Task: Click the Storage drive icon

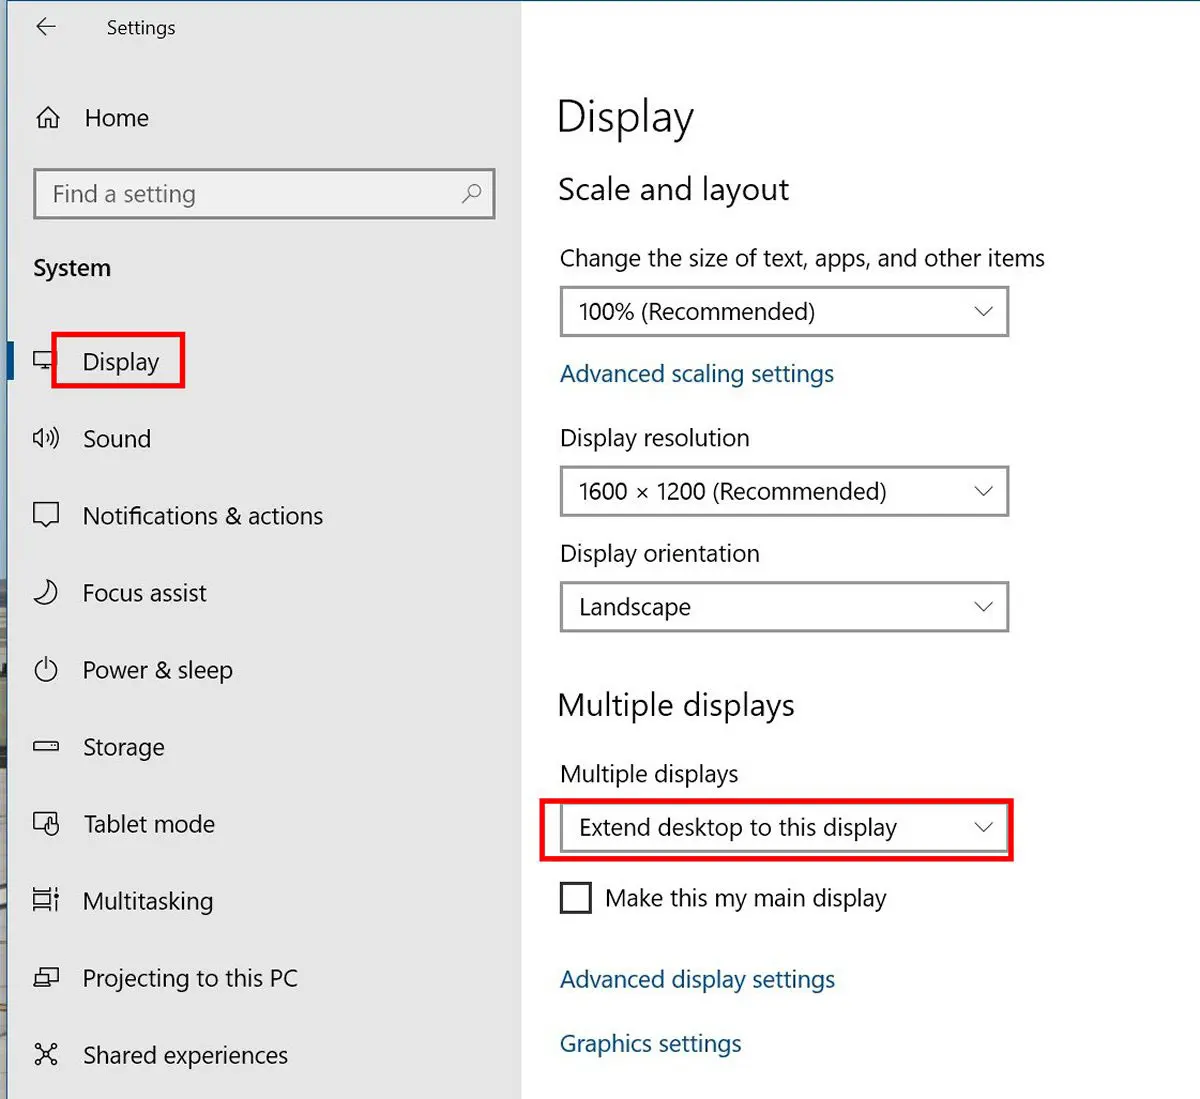Action: (46, 746)
